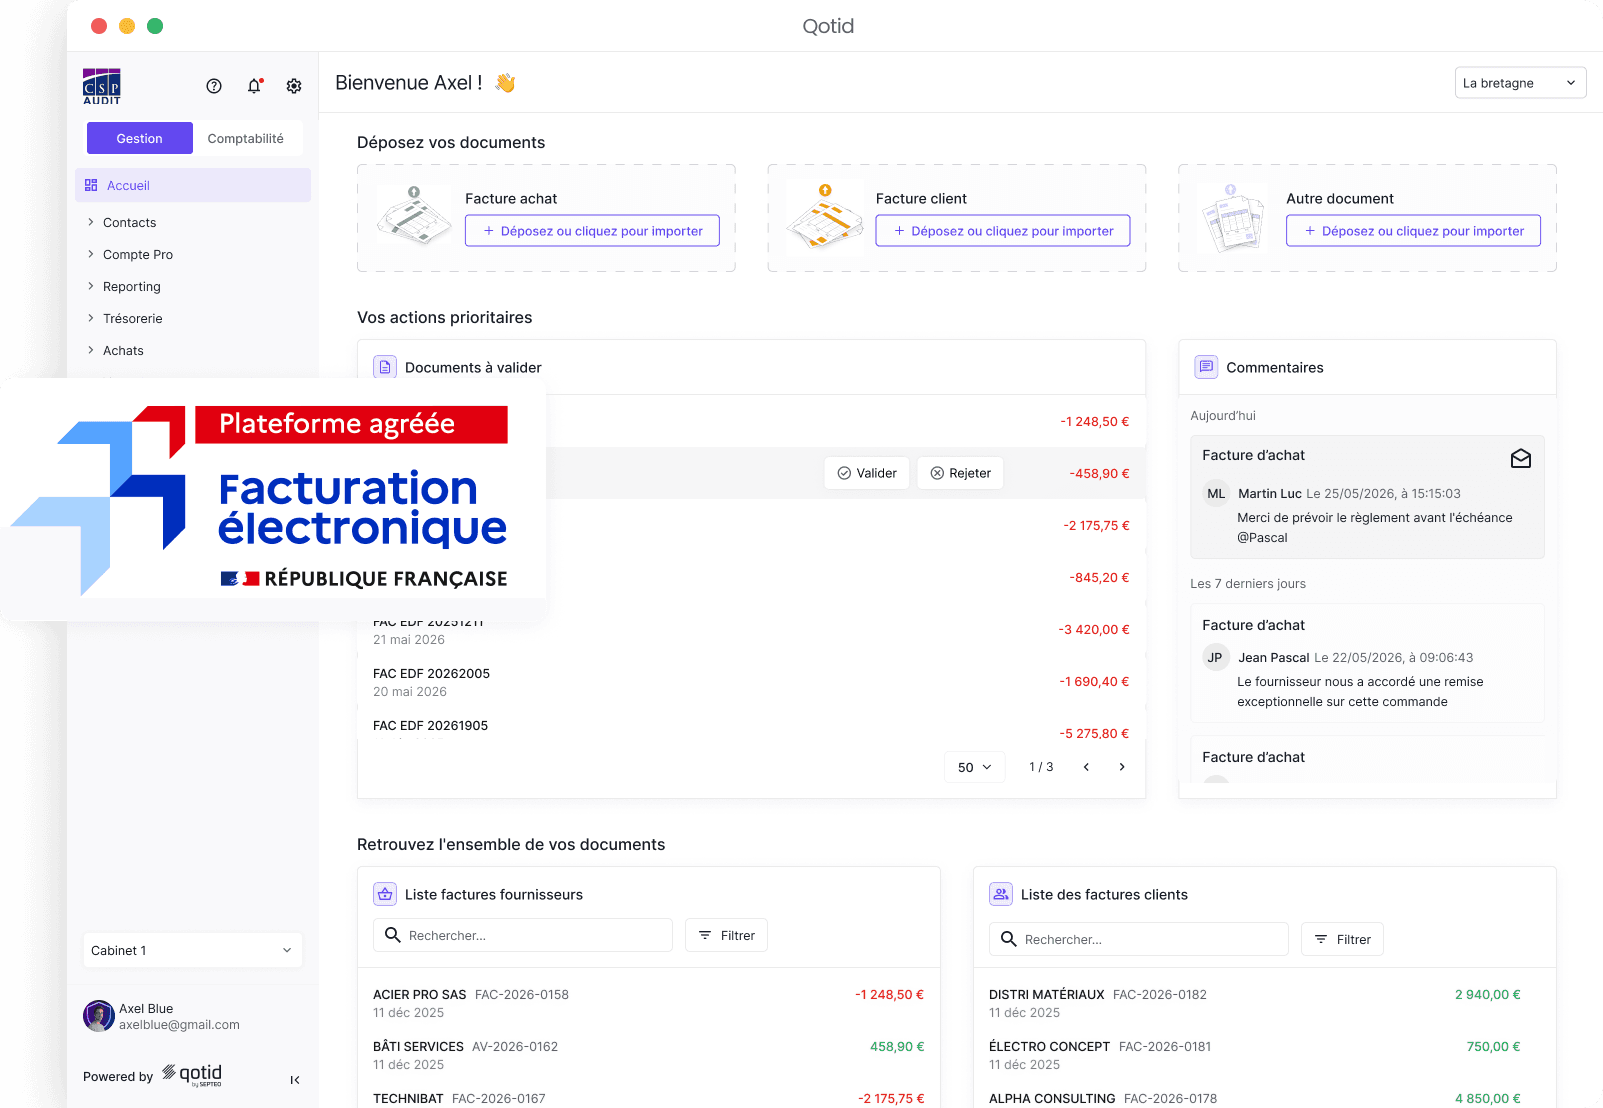Collapse the sidebar with the arrow icon
The width and height of the screenshot is (1603, 1108).
pyautogui.click(x=295, y=1080)
